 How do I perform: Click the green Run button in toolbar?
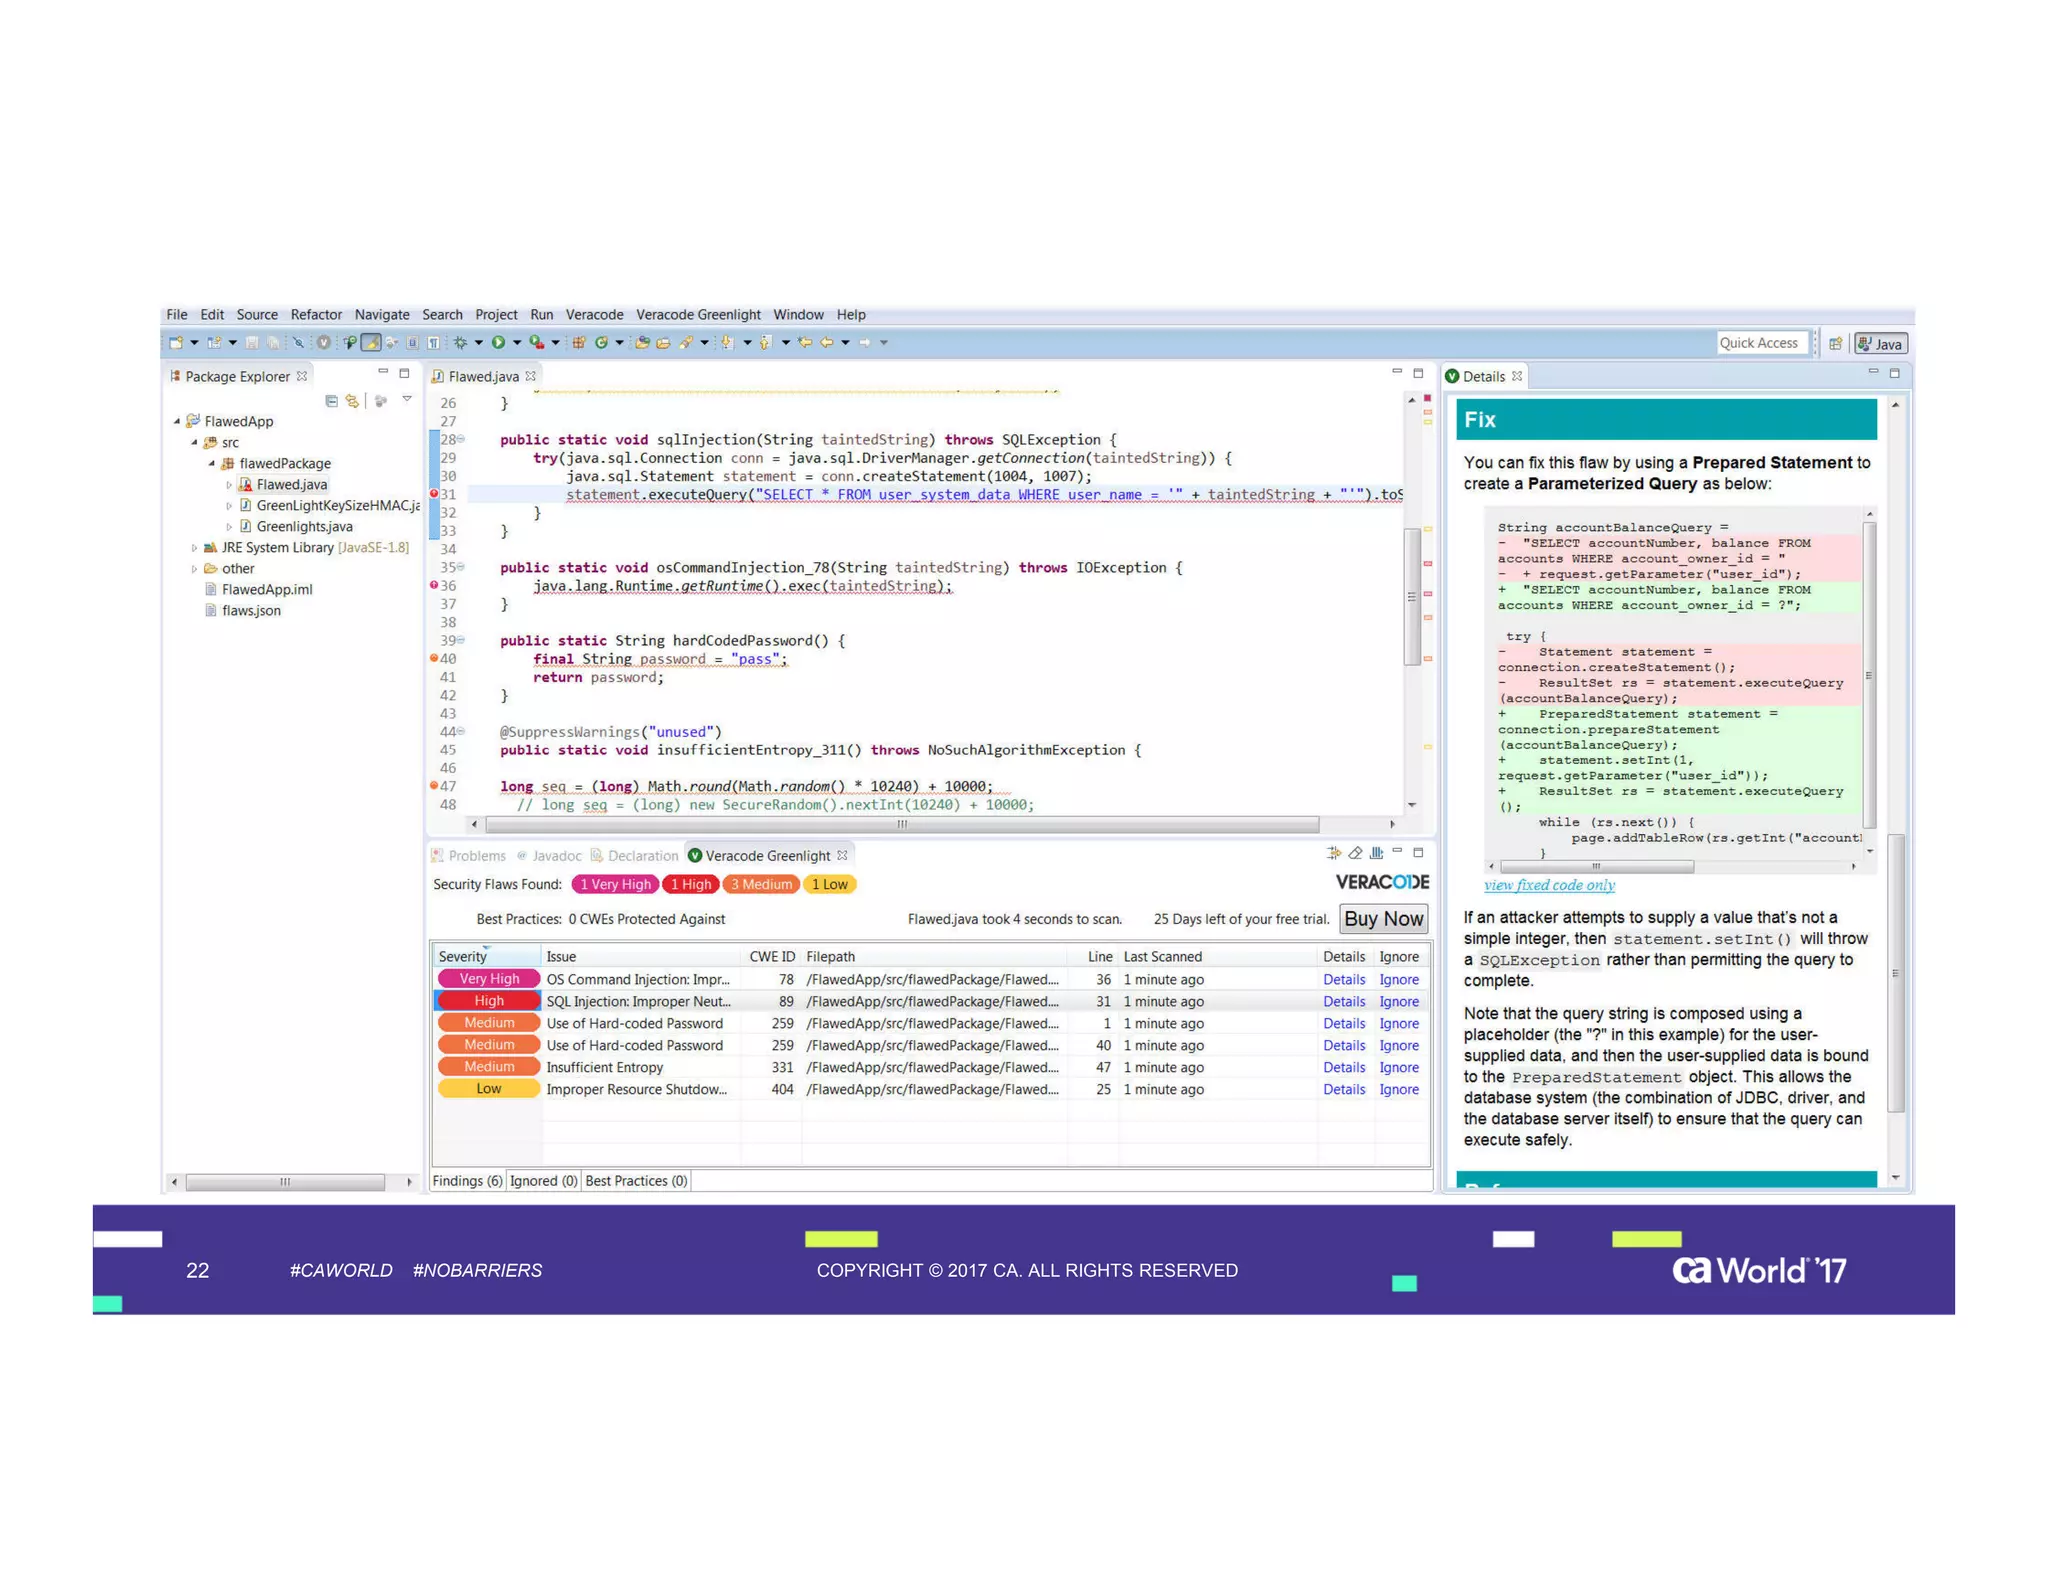[x=498, y=343]
